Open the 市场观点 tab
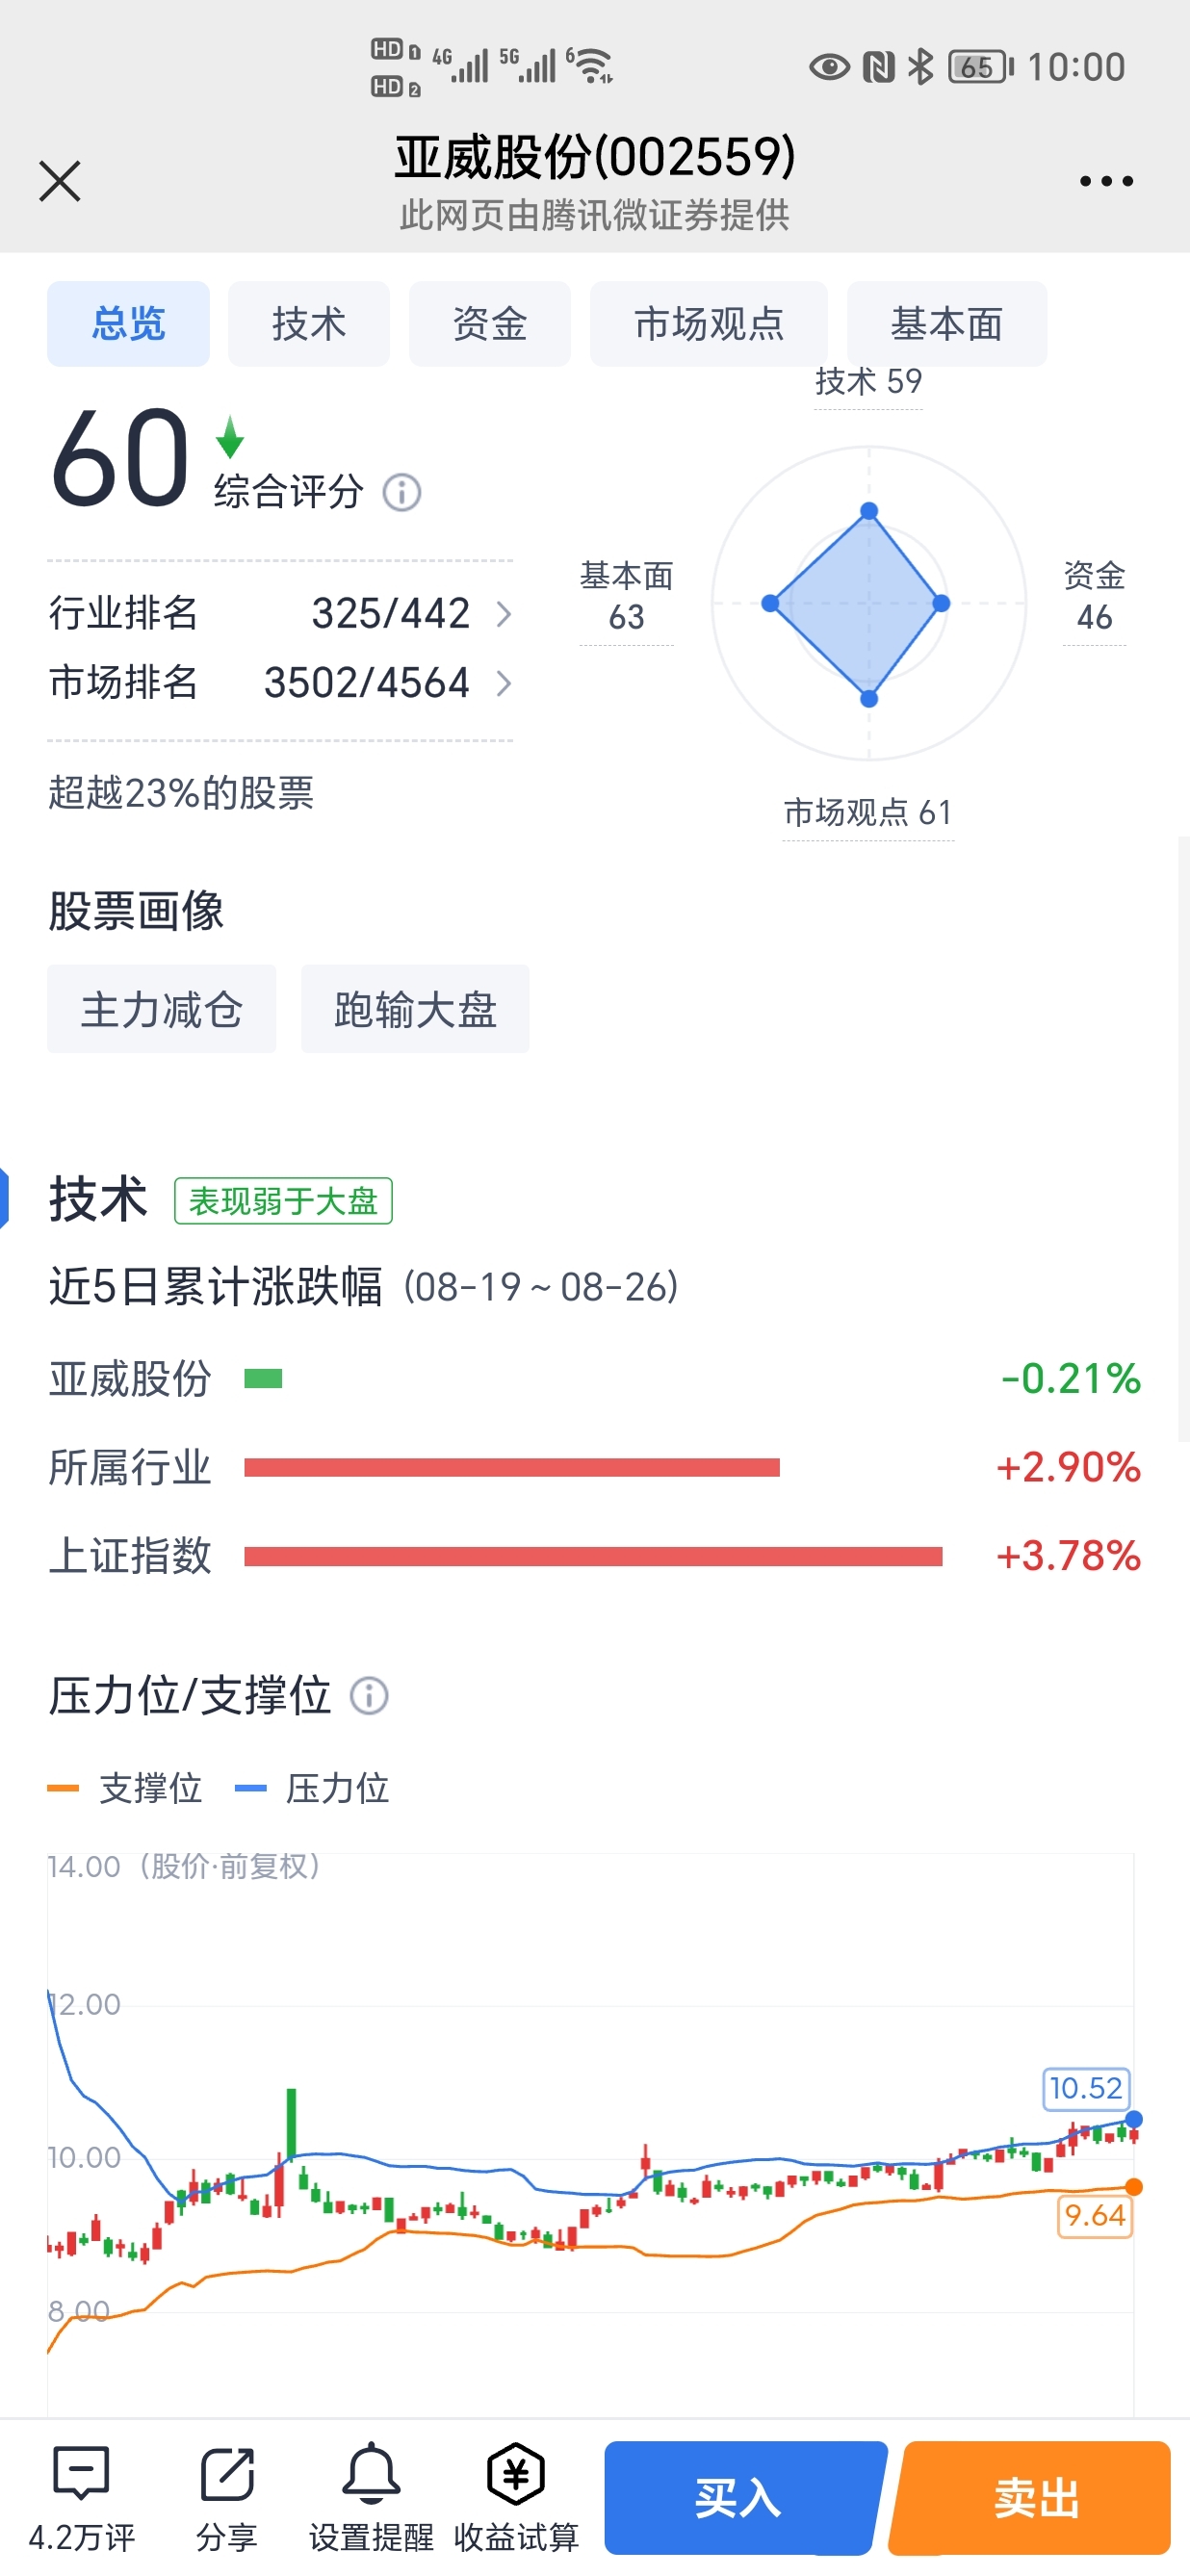This screenshot has width=1190, height=2576. point(709,324)
